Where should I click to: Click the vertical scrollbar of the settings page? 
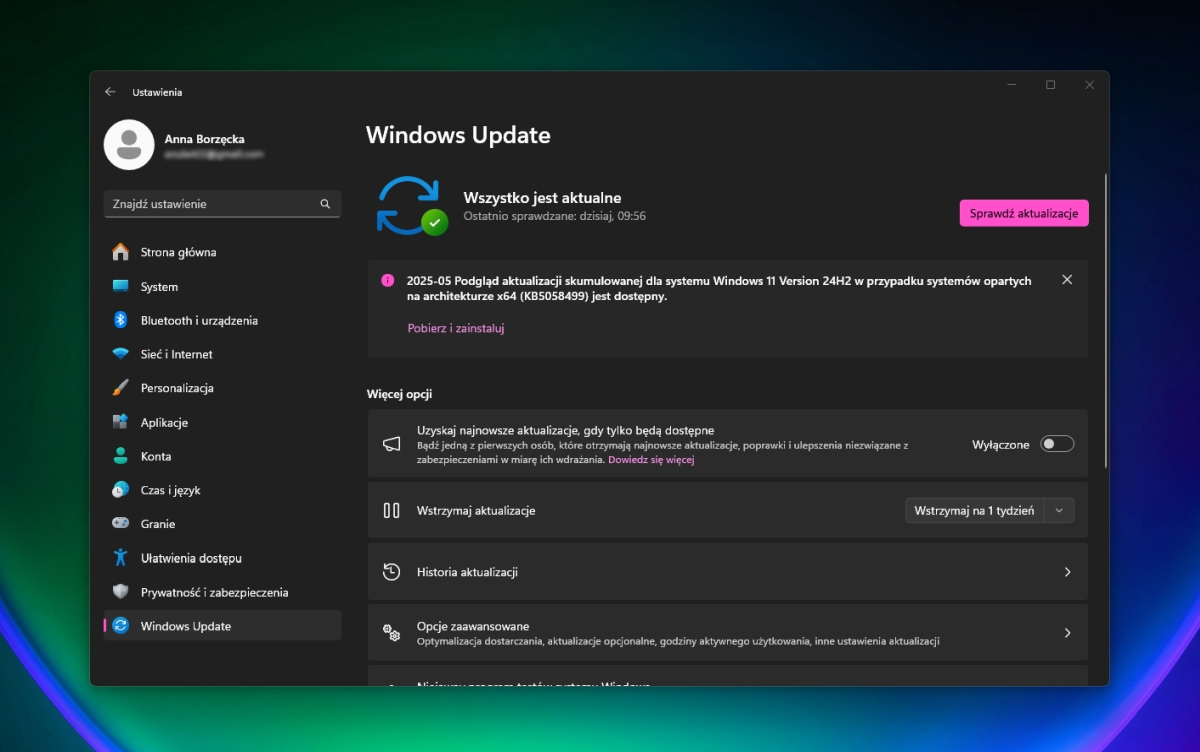click(x=1105, y=320)
